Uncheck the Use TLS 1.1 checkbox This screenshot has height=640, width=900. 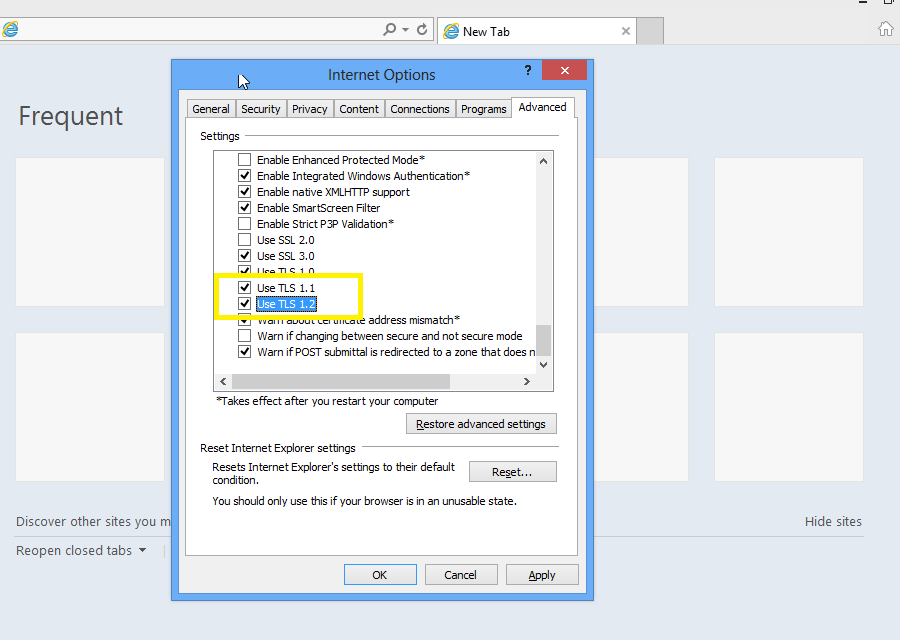click(245, 288)
